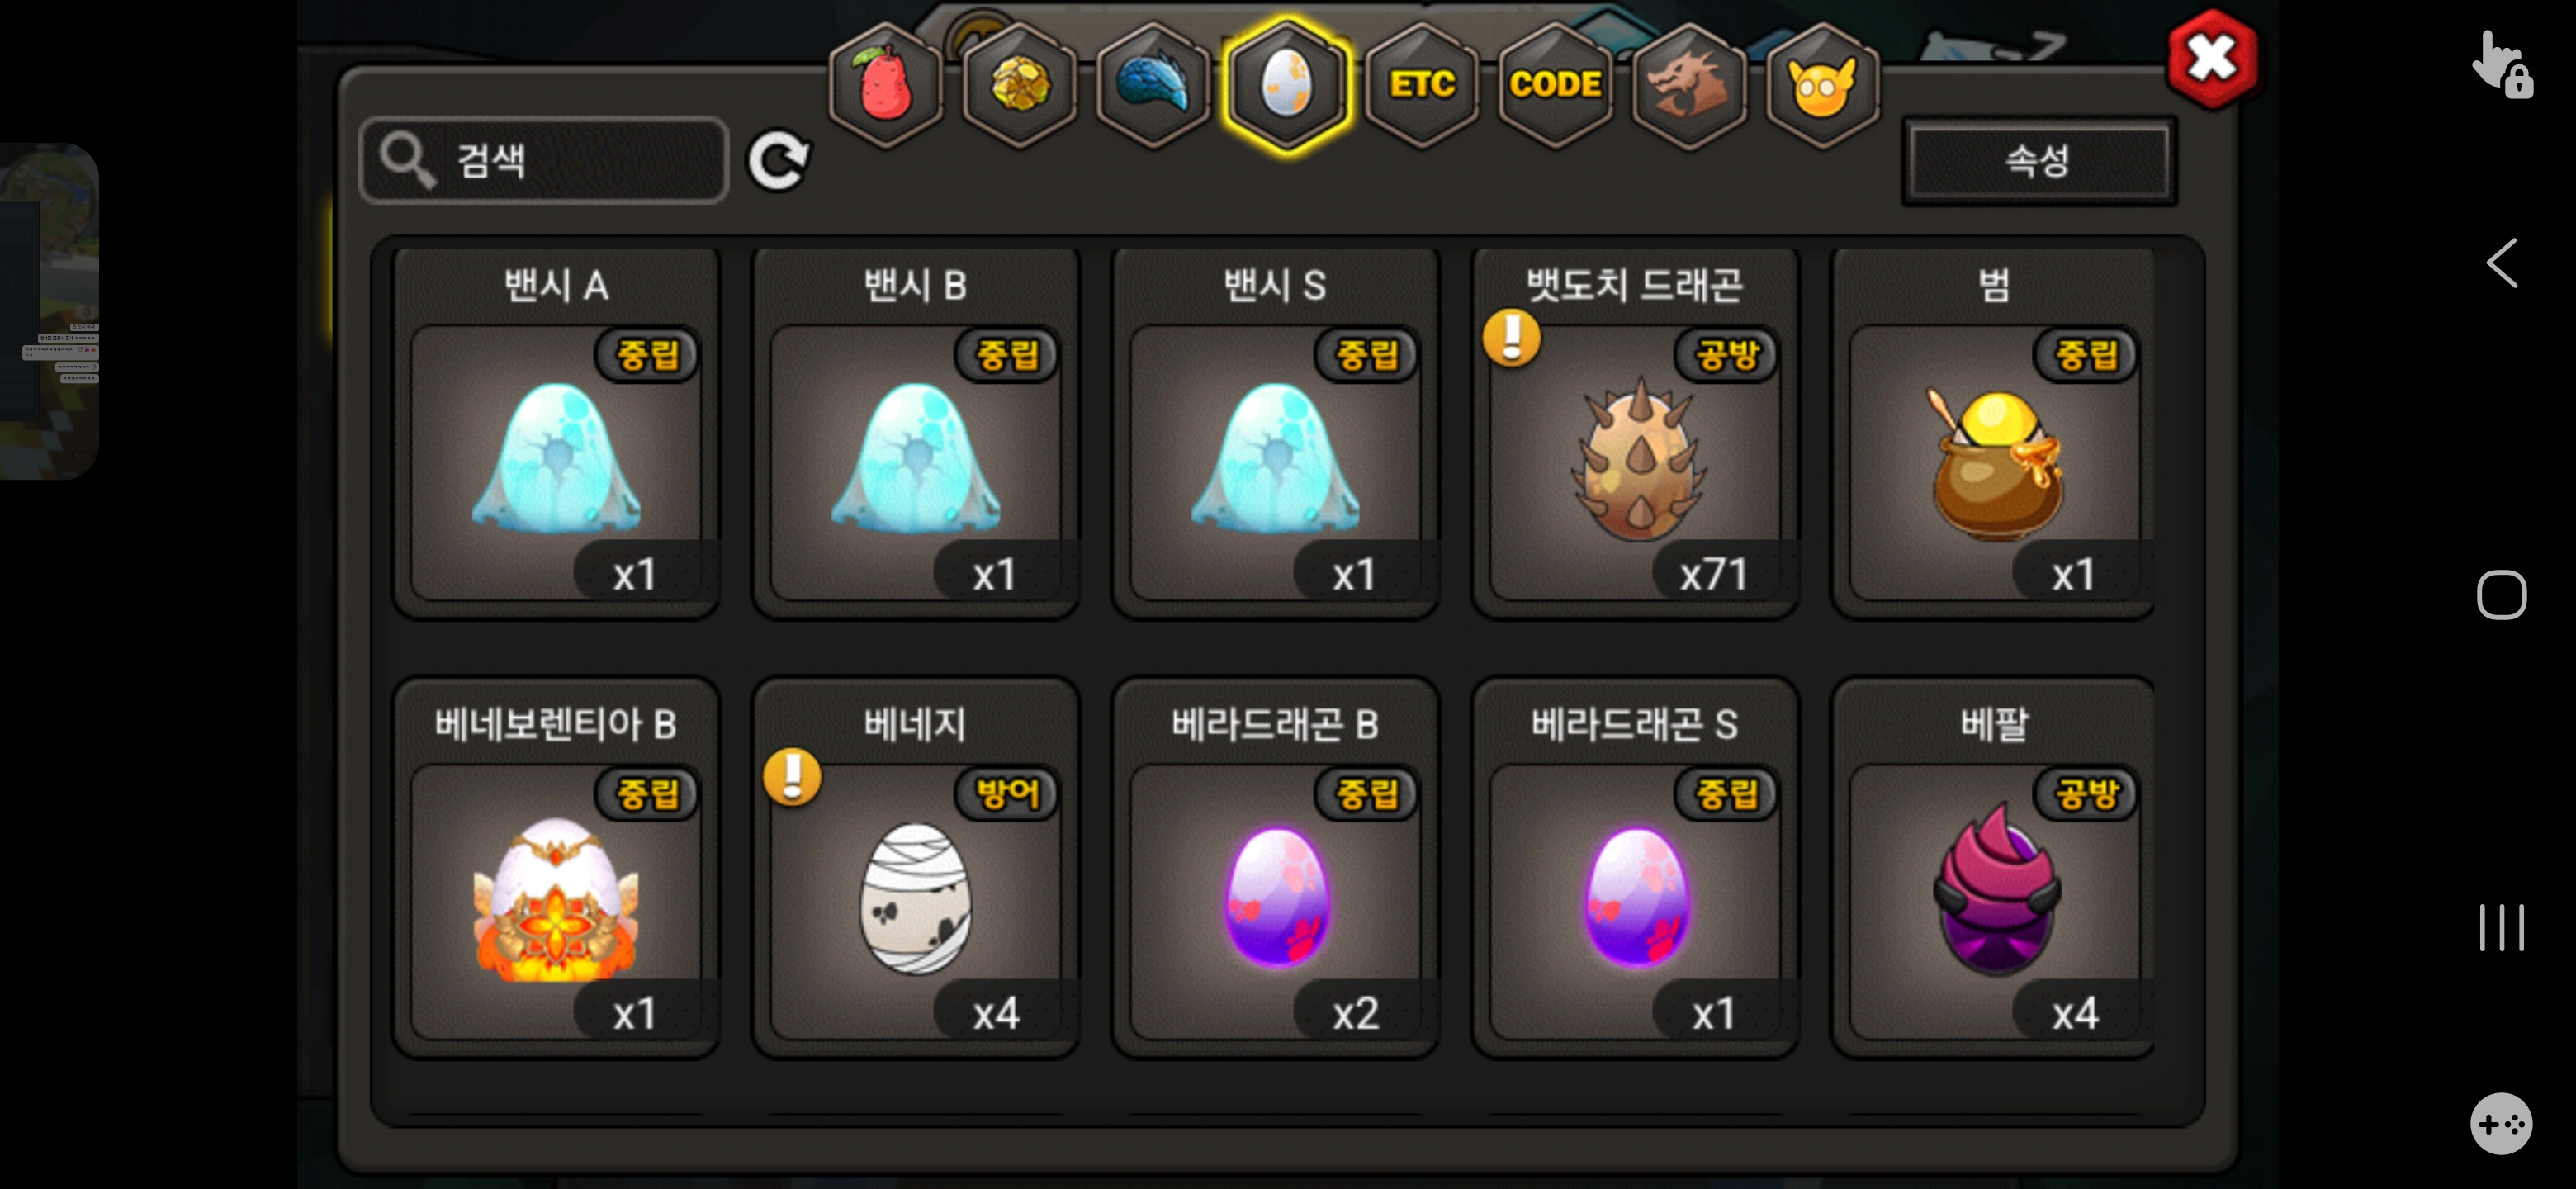This screenshot has height=1189, width=2576.
Task: Select the 베팔 pink swirl egg
Action: (1993, 868)
